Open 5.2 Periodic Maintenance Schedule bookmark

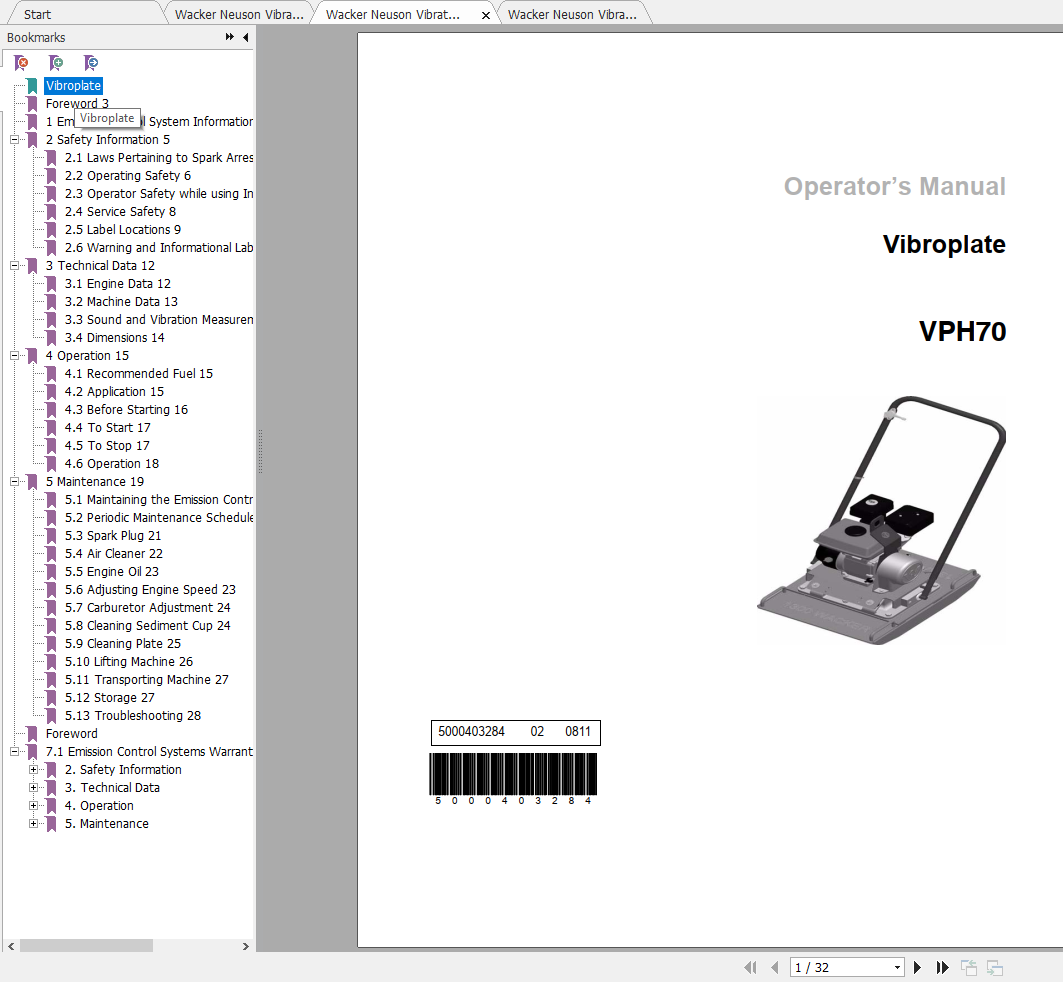coord(159,518)
